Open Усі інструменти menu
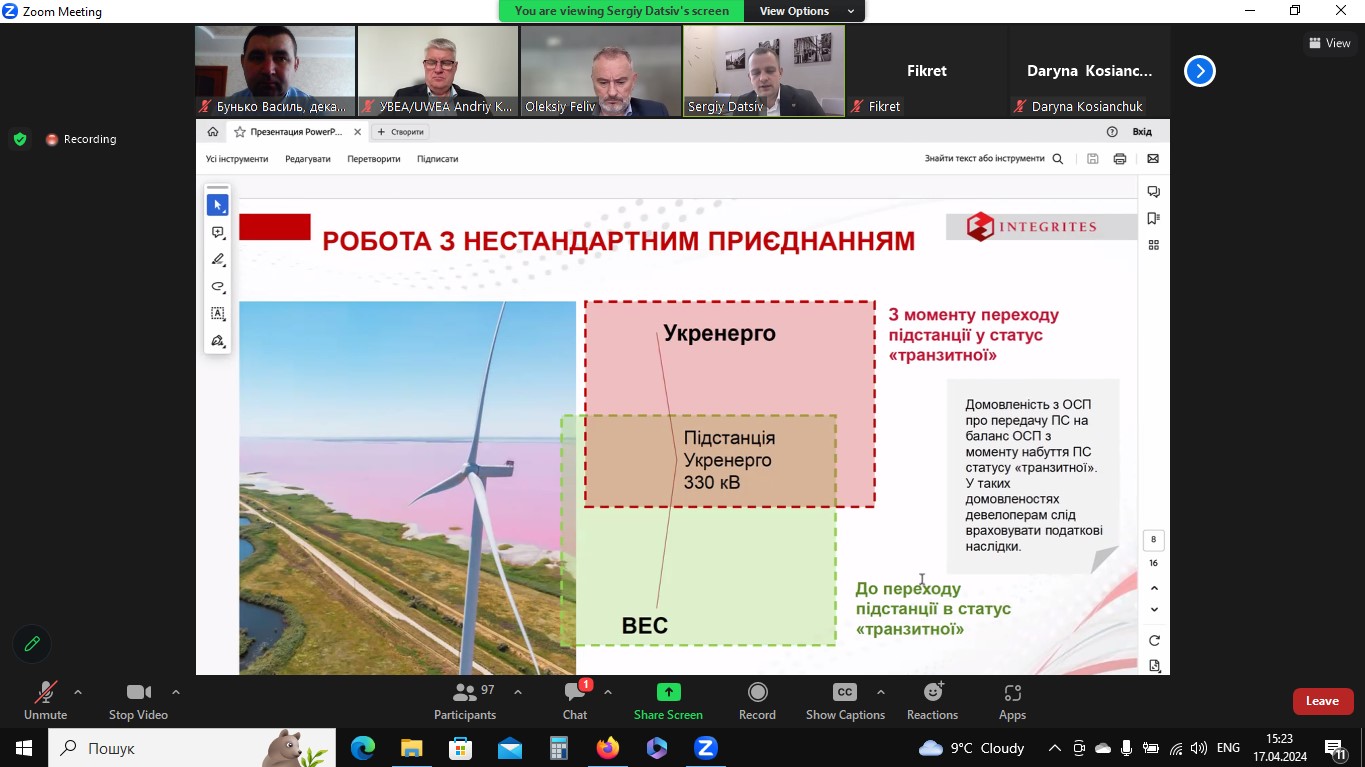Viewport: 1365px width, 767px height. [x=237, y=159]
